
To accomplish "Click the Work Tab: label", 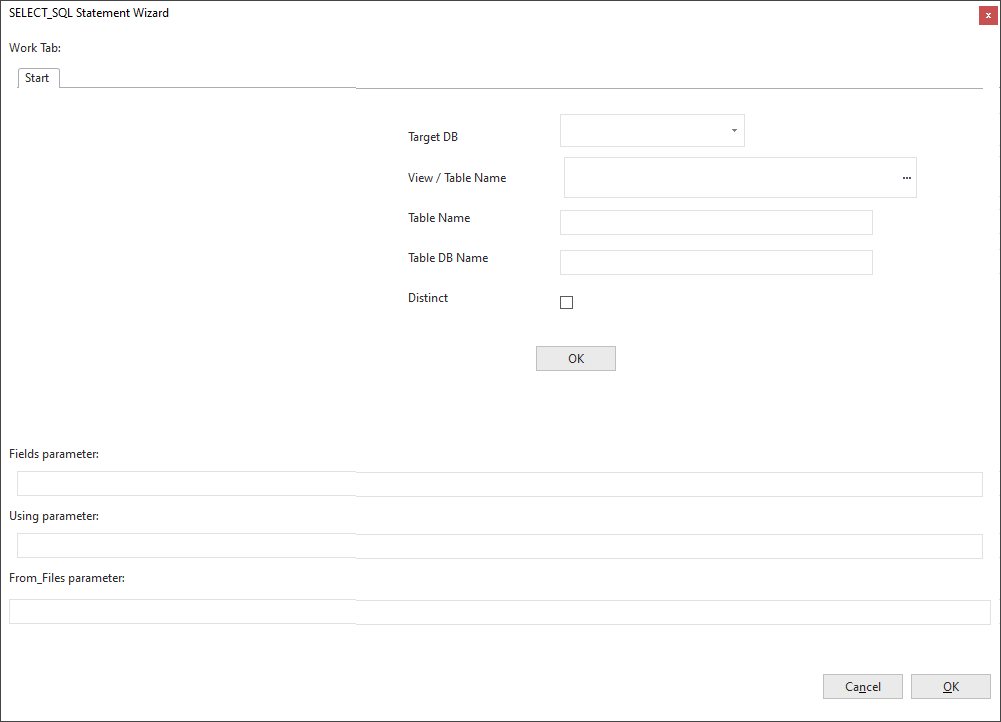I will pos(35,47).
